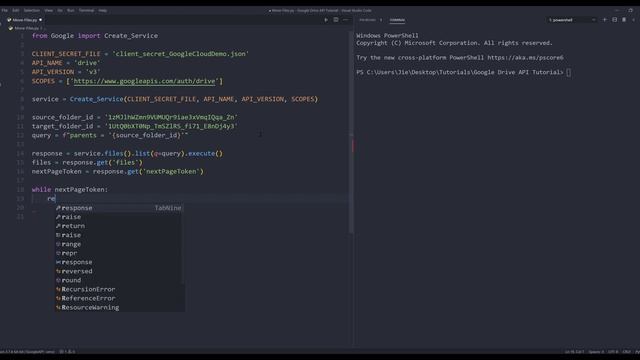Click the 'API_VERSION' variable definition
This screenshot has height=360, width=640.
point(53,72)
